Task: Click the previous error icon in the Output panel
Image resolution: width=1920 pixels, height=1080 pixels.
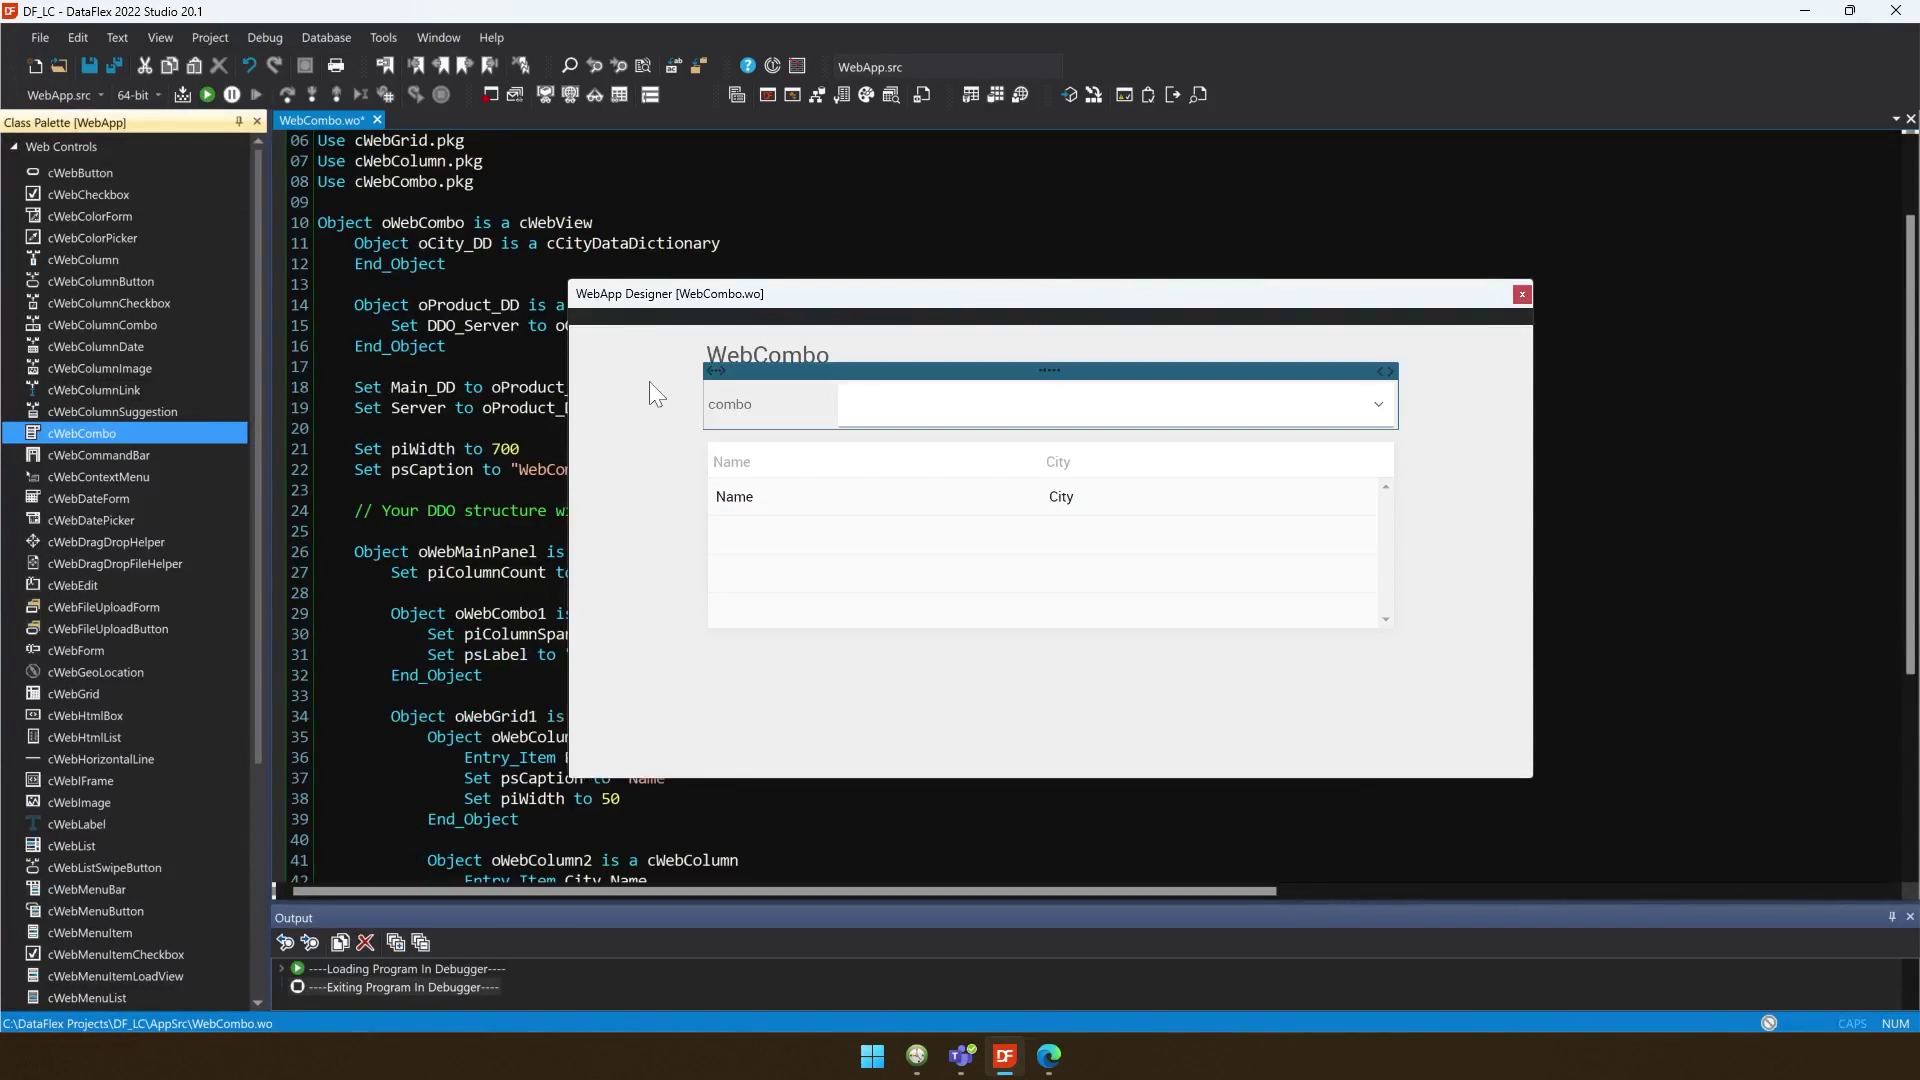Action: click(285, 943)
